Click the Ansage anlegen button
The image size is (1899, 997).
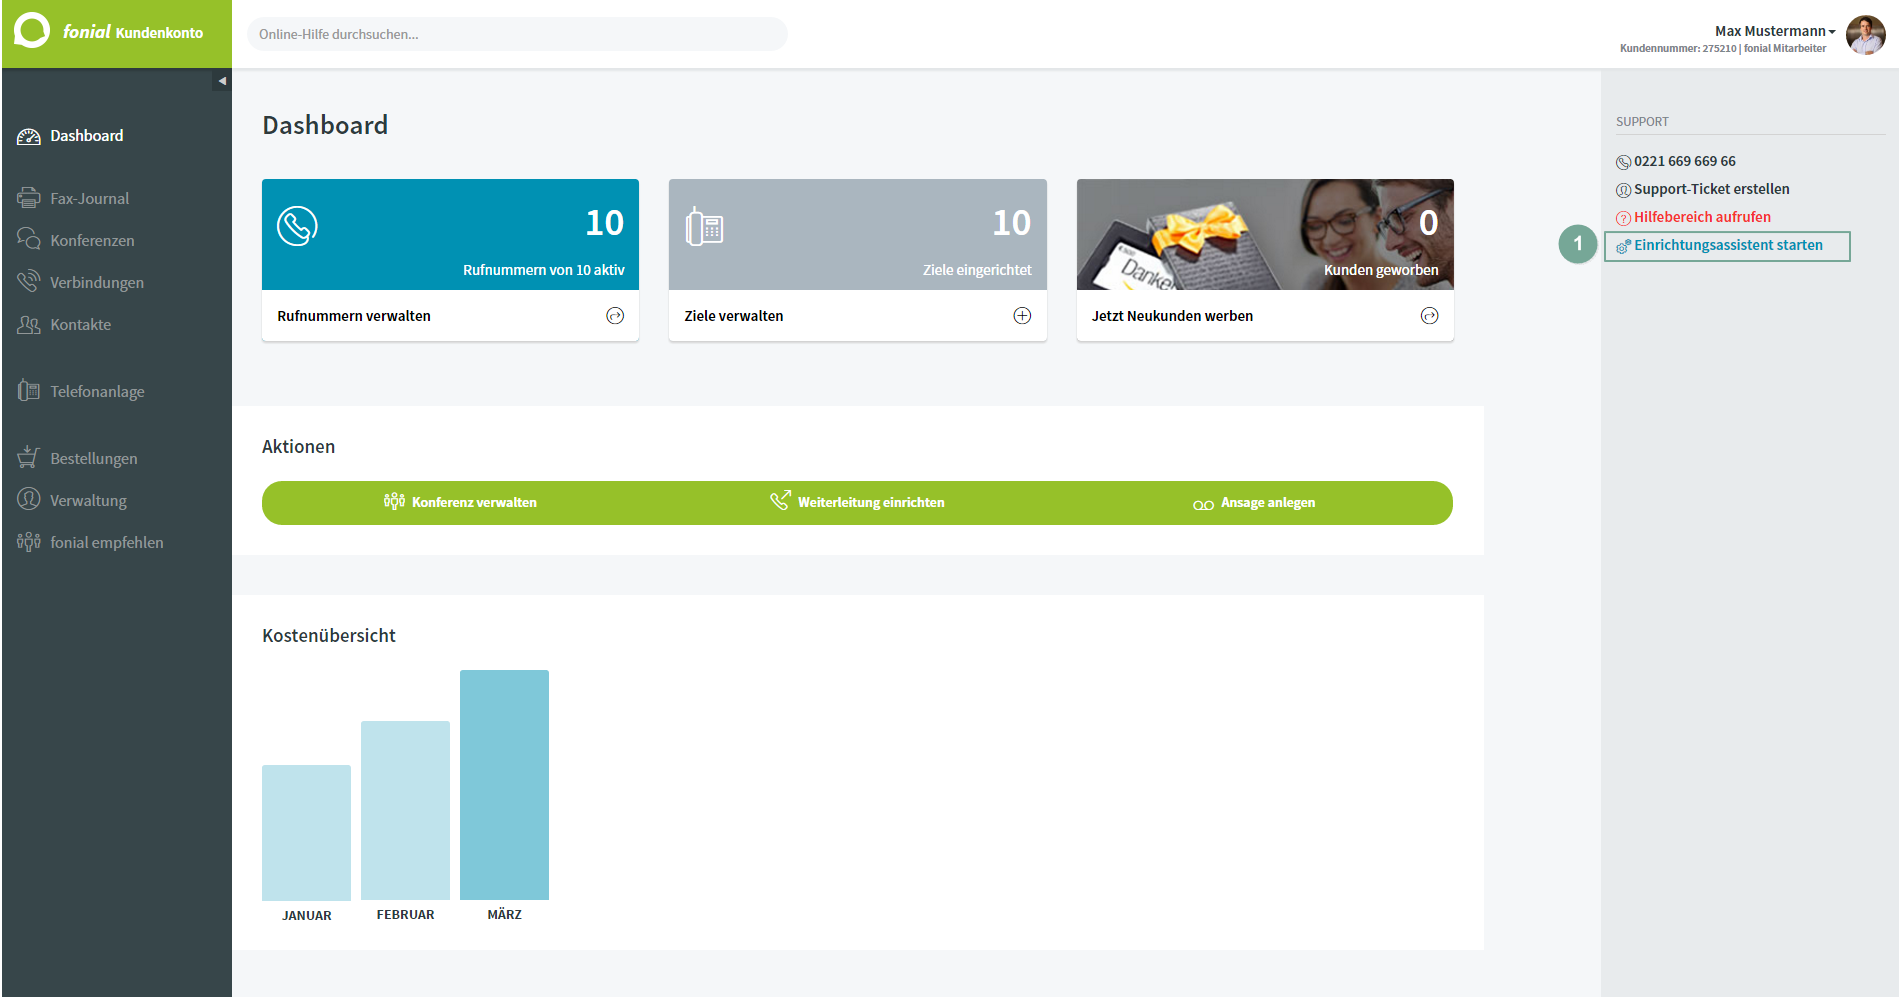(1254, 503)
